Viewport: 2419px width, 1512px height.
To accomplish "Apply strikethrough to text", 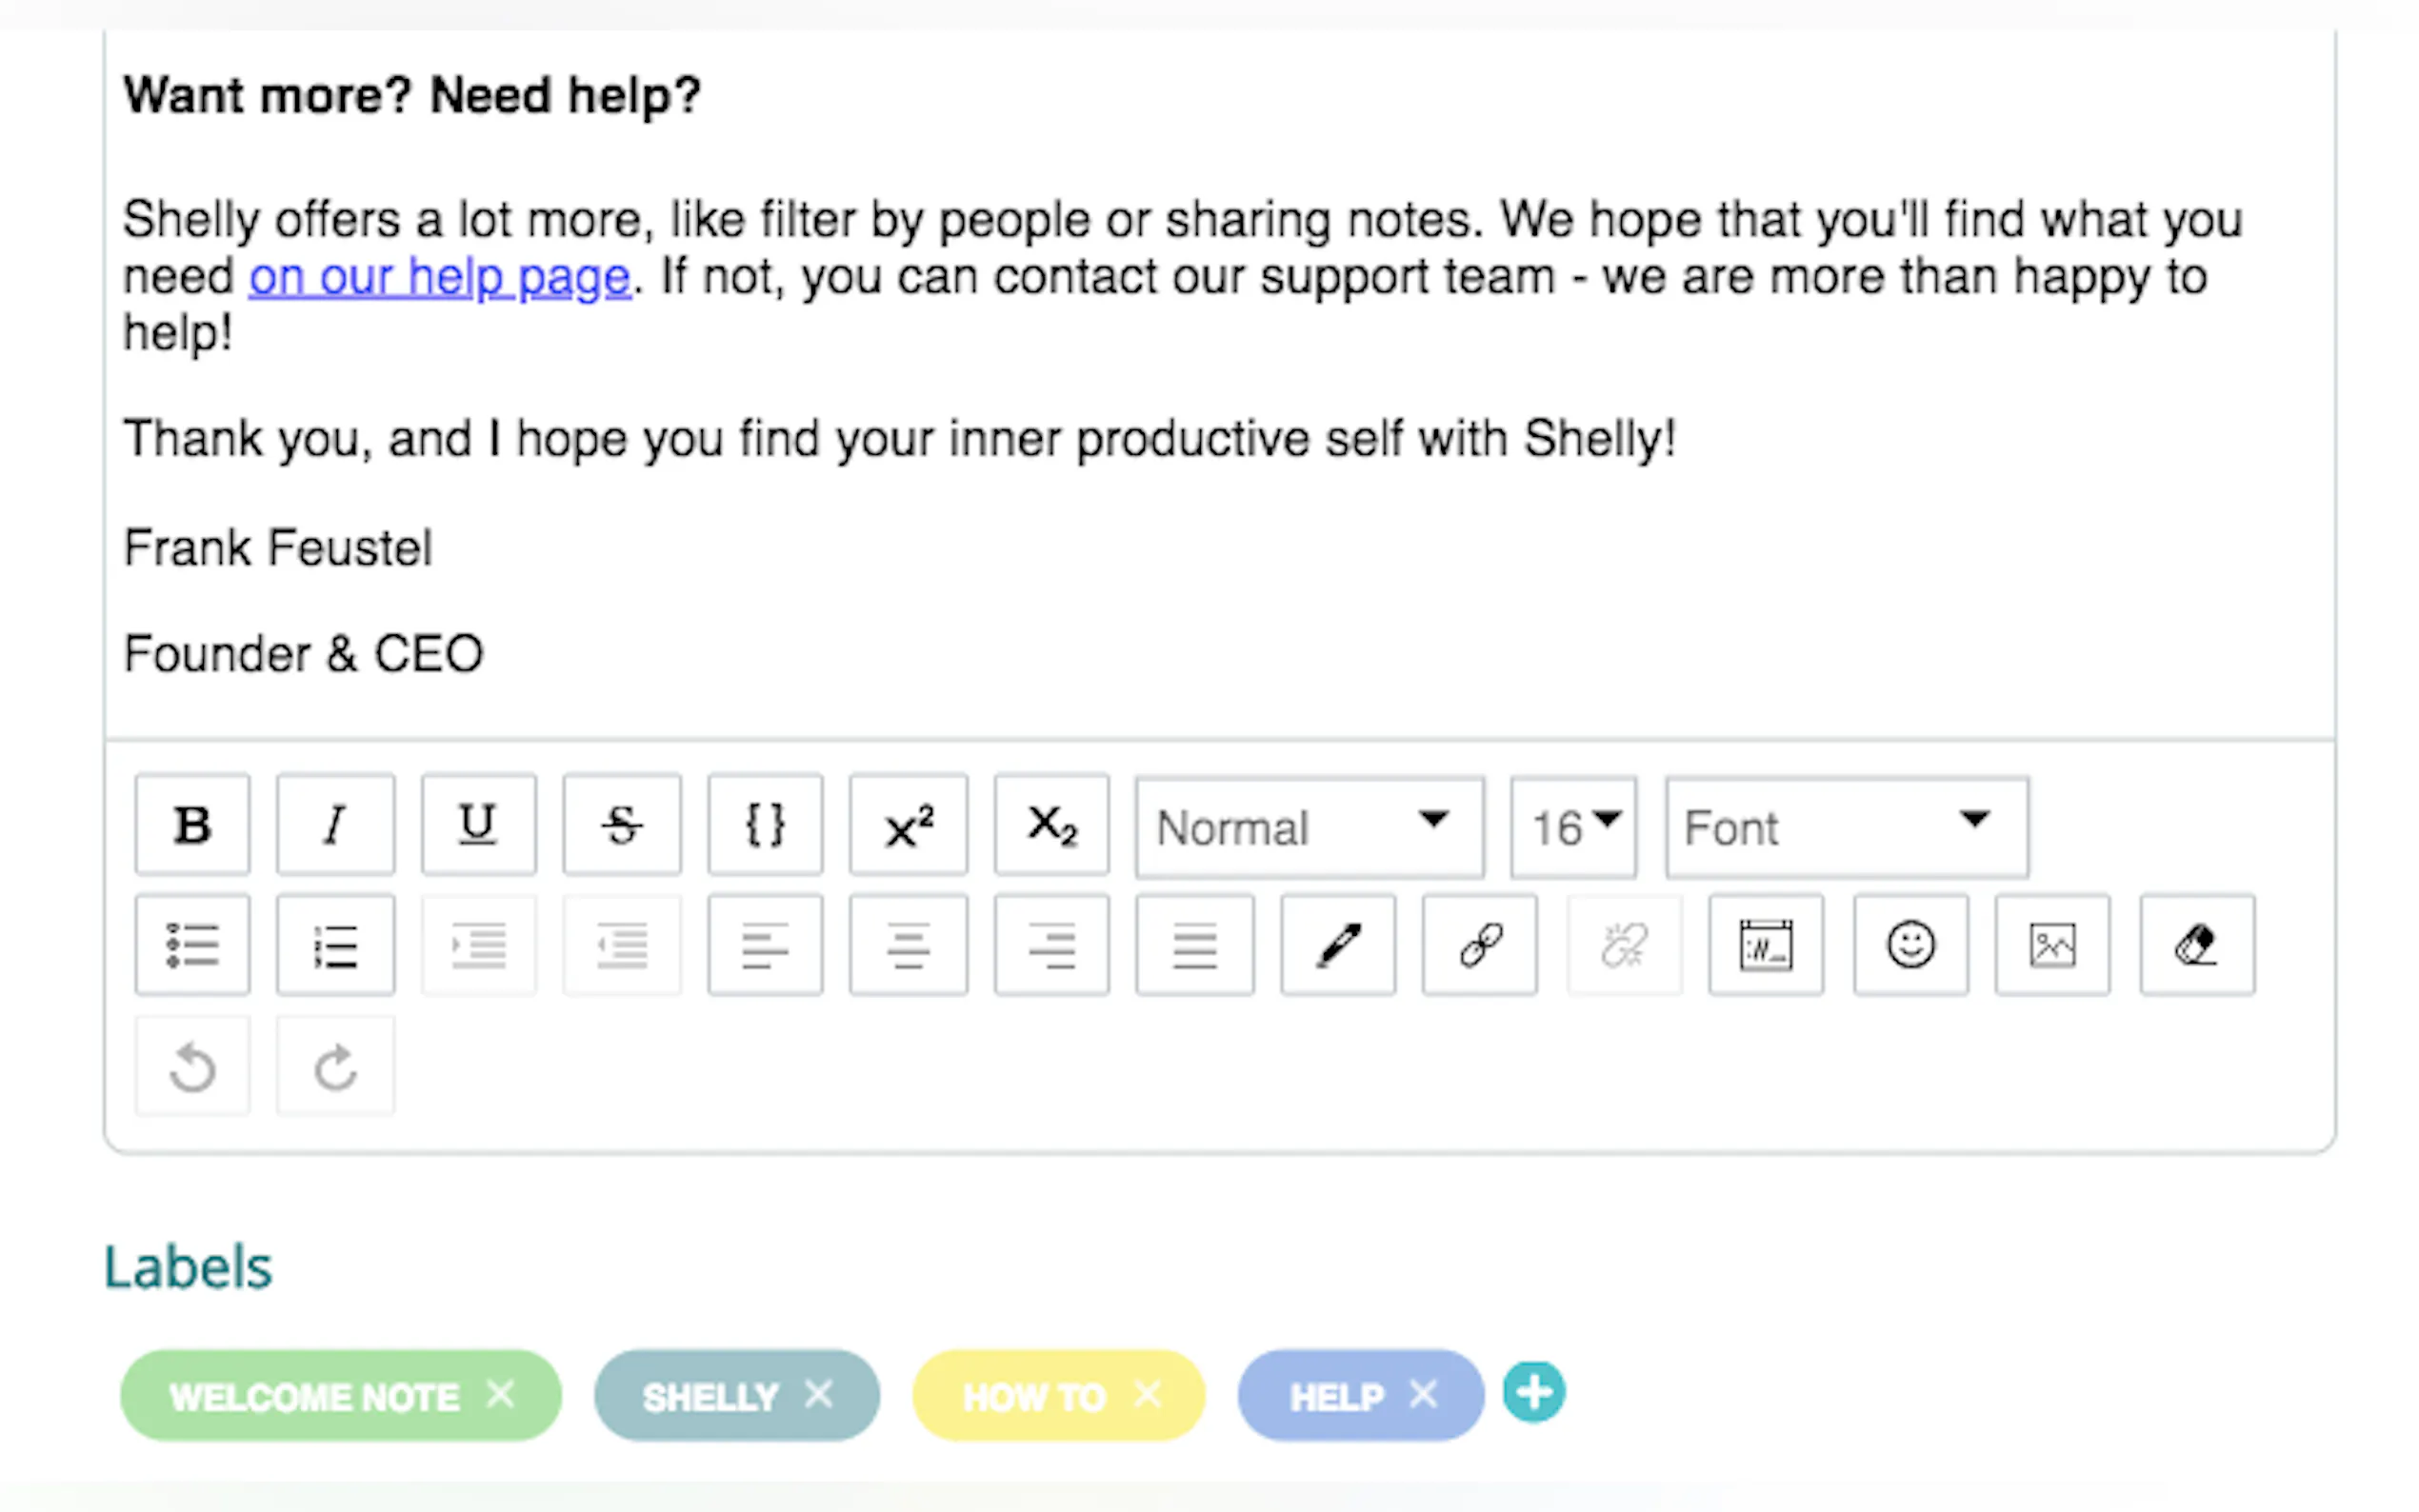I will tap(621, 825).
